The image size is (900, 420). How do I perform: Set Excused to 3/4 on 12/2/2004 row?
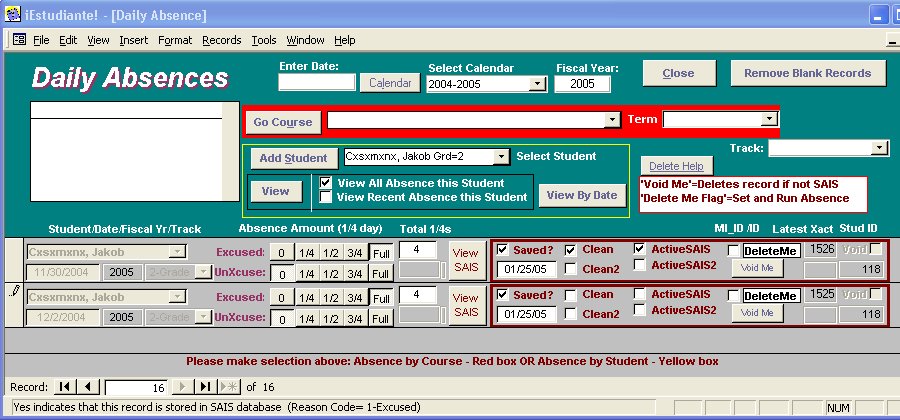click(x=355, y=298)
